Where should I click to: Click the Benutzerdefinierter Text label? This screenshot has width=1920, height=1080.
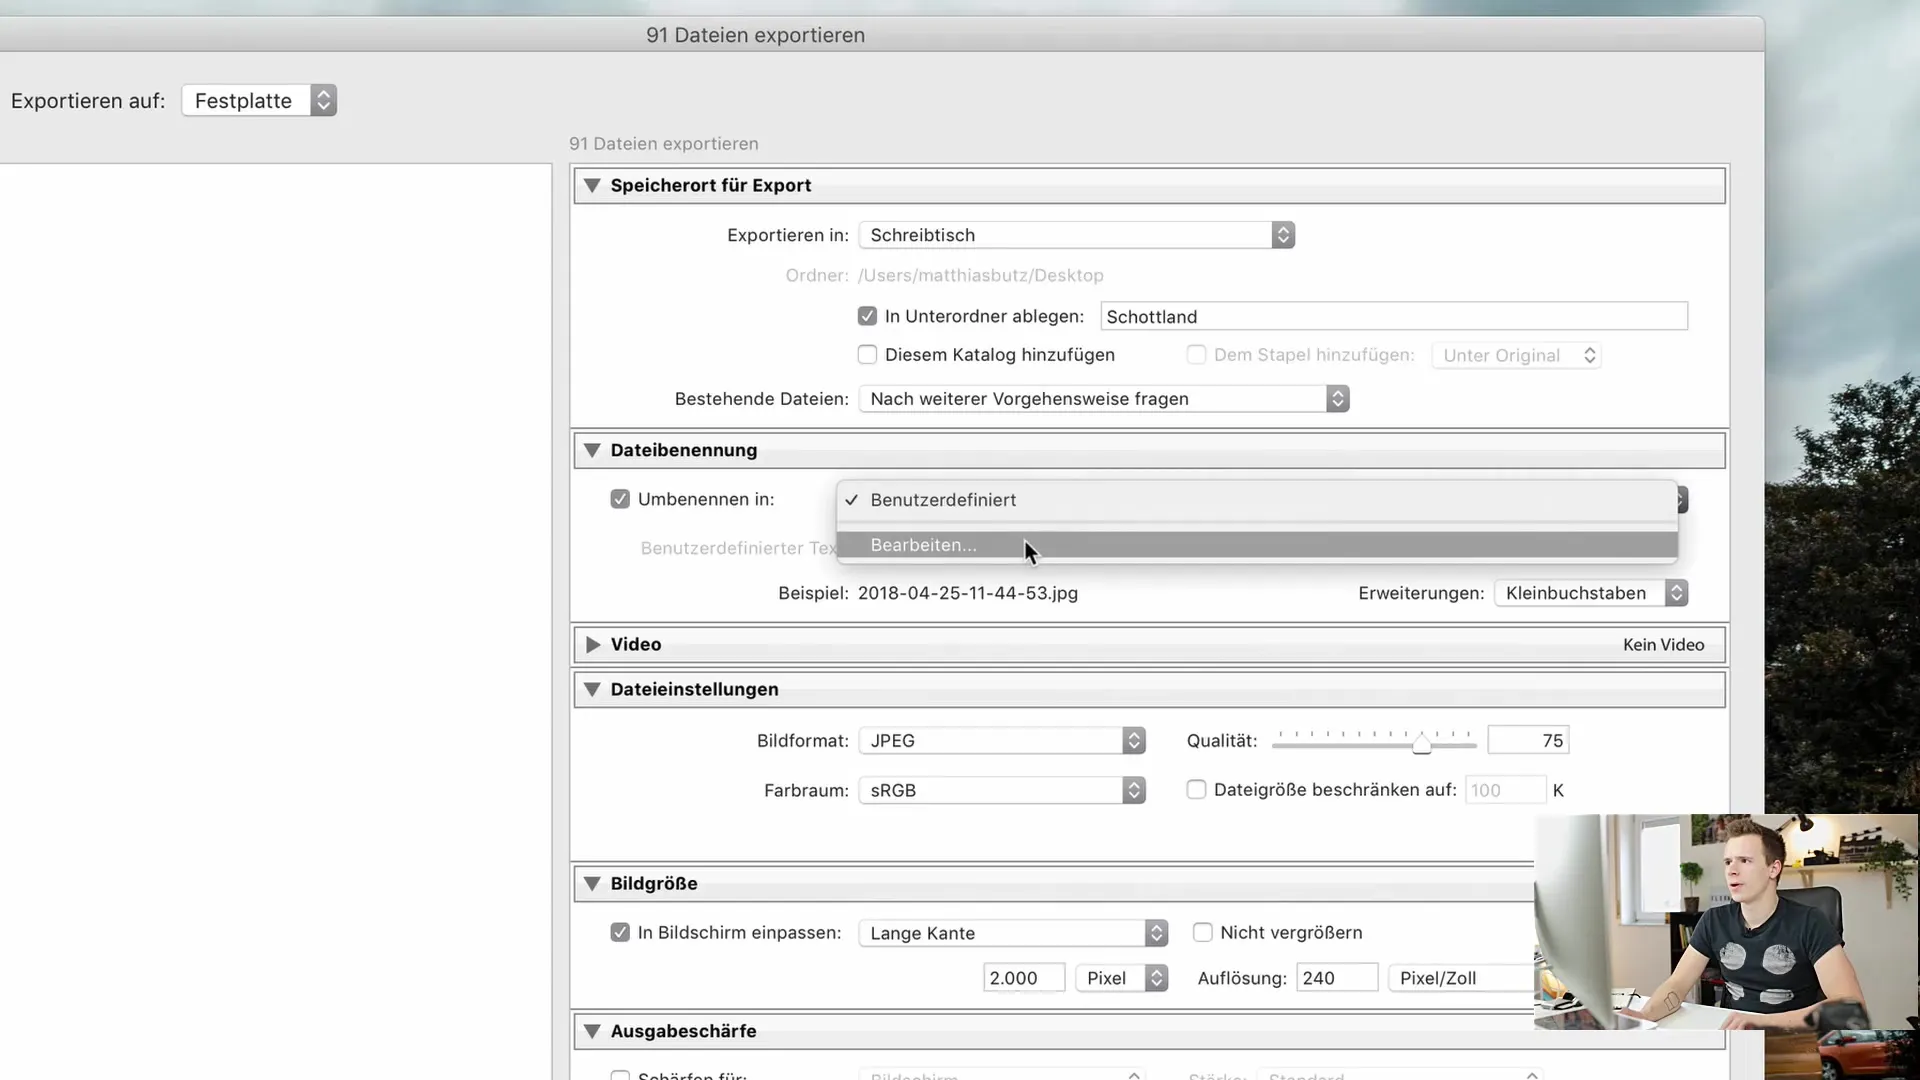[x=739, y=548]
